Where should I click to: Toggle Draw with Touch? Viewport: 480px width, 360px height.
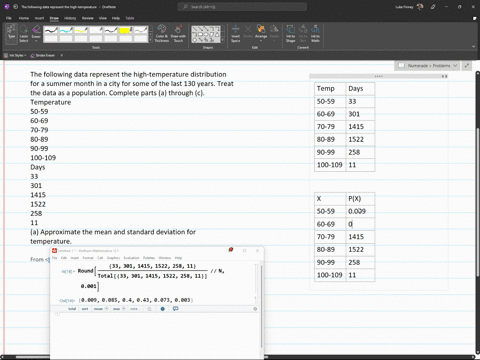click(x=178, y=33)
